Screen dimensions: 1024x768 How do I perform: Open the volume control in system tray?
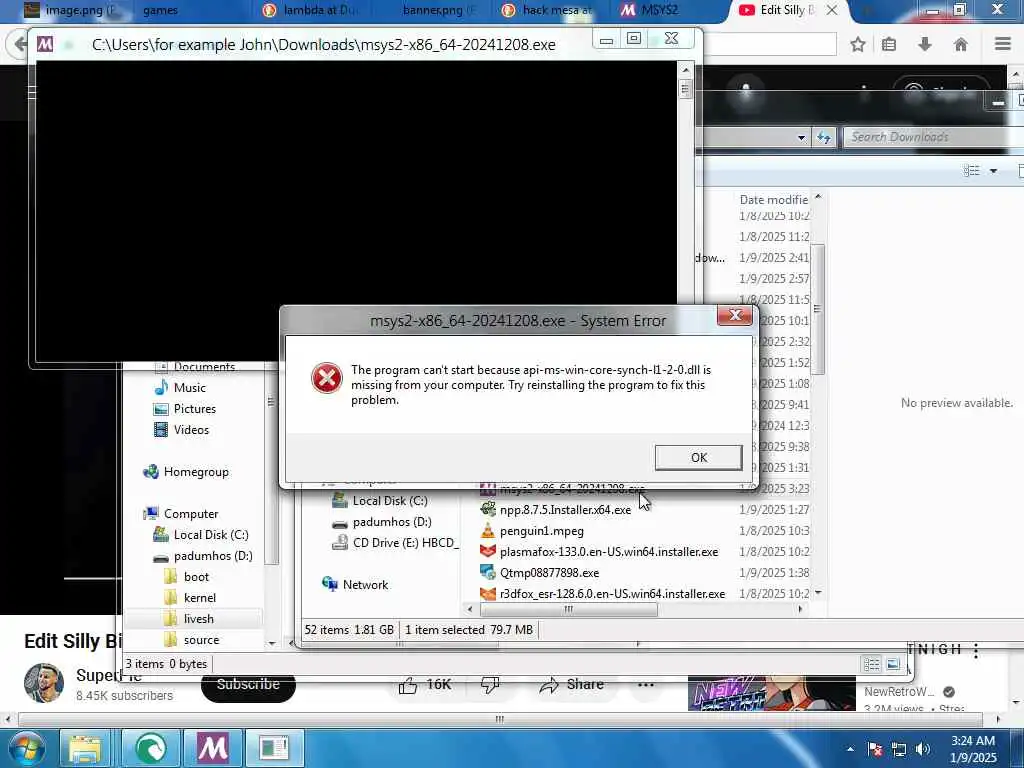click(x=922, y=749)
